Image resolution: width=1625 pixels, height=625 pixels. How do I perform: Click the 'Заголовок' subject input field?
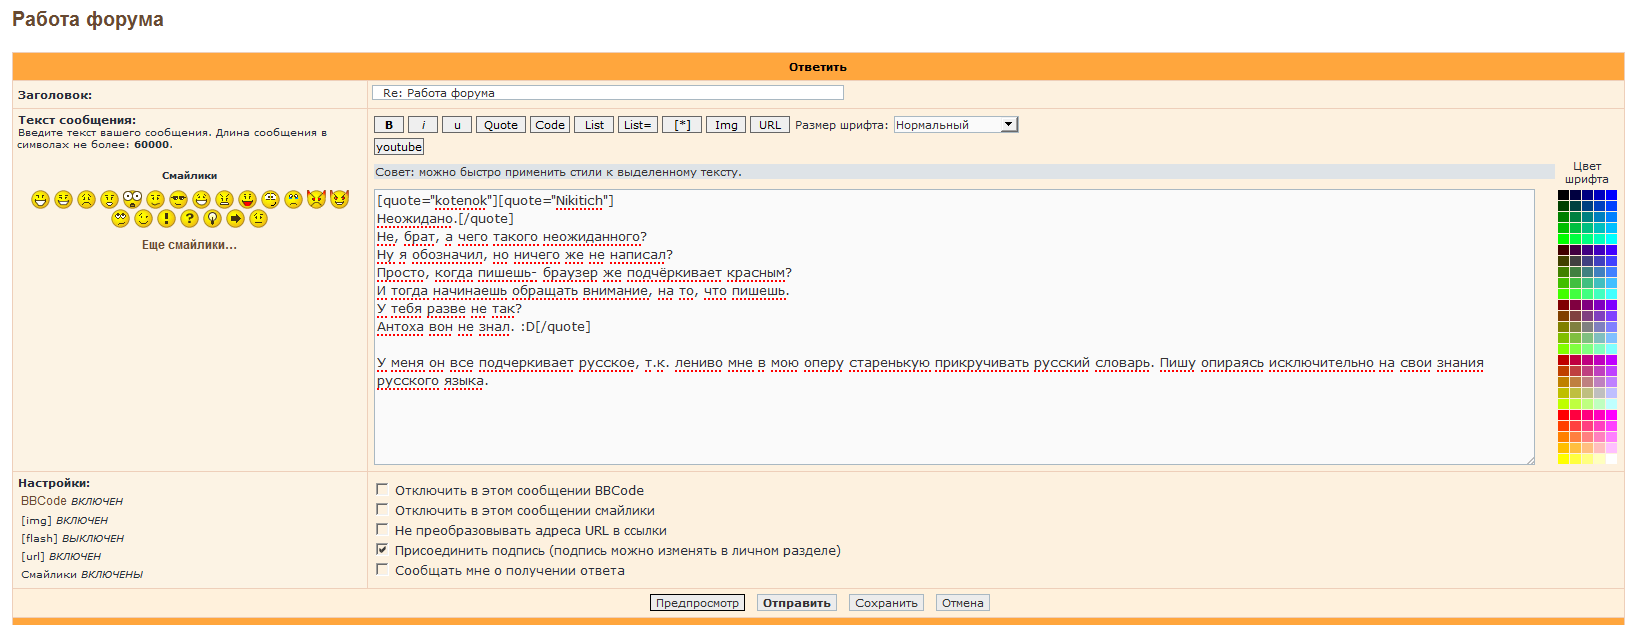[608, 93]
